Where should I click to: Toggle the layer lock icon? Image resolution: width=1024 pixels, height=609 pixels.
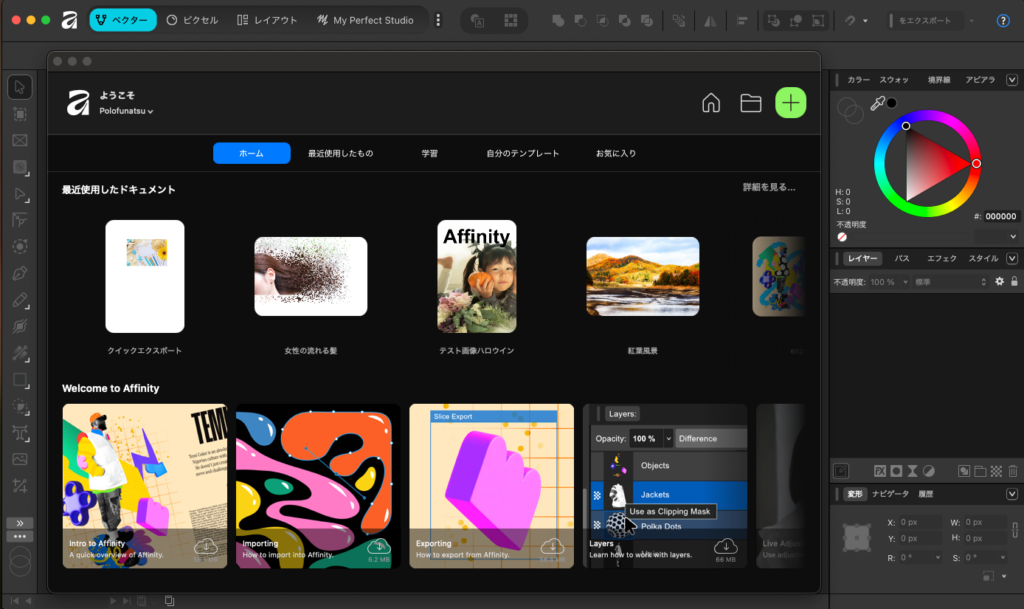pos(1014,282)
